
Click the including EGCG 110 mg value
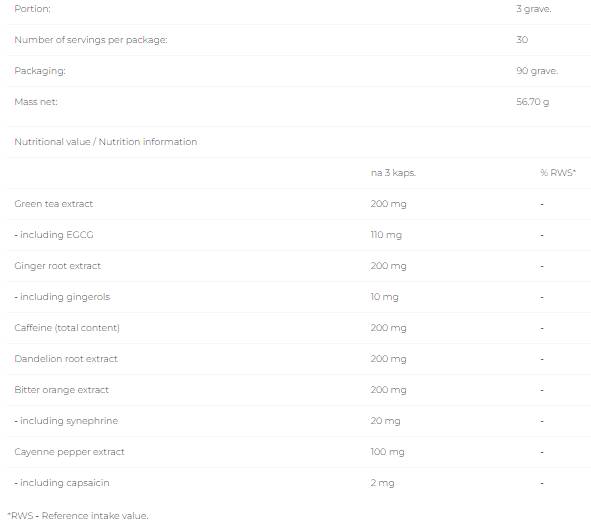coord(386,235)
